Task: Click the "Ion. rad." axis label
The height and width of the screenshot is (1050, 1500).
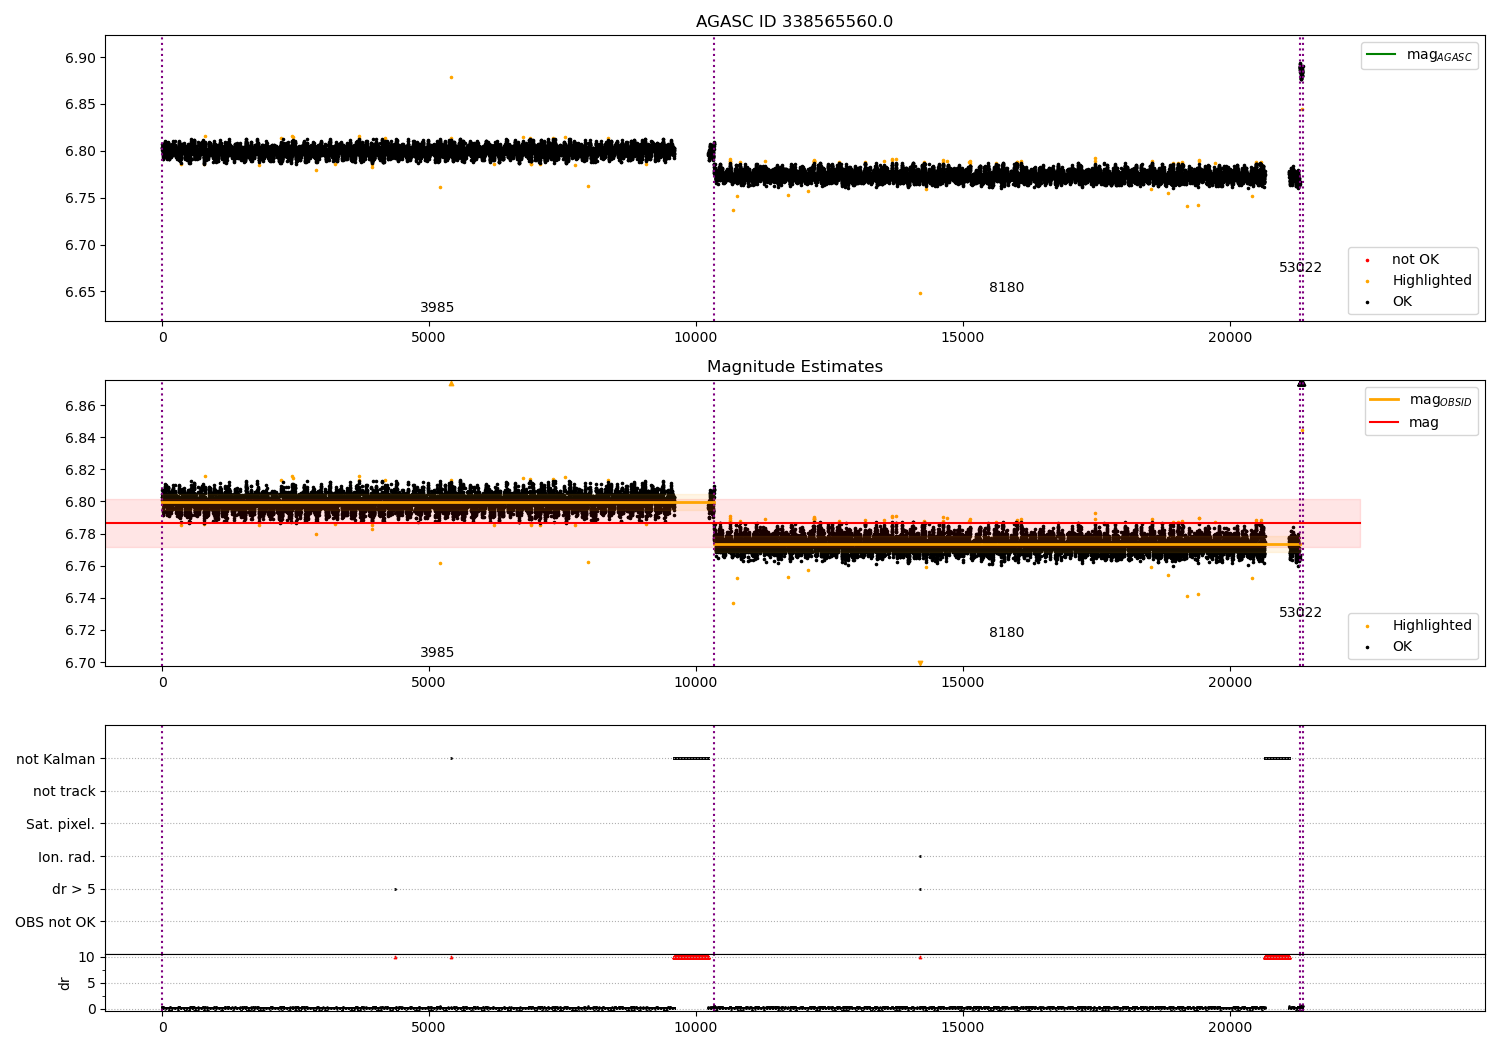Action: (67, 857)
